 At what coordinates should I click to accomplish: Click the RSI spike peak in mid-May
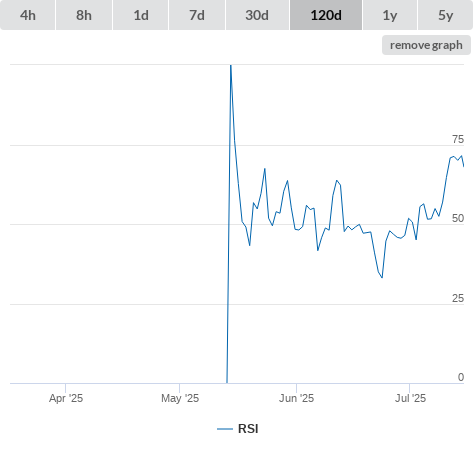[231, 66]
